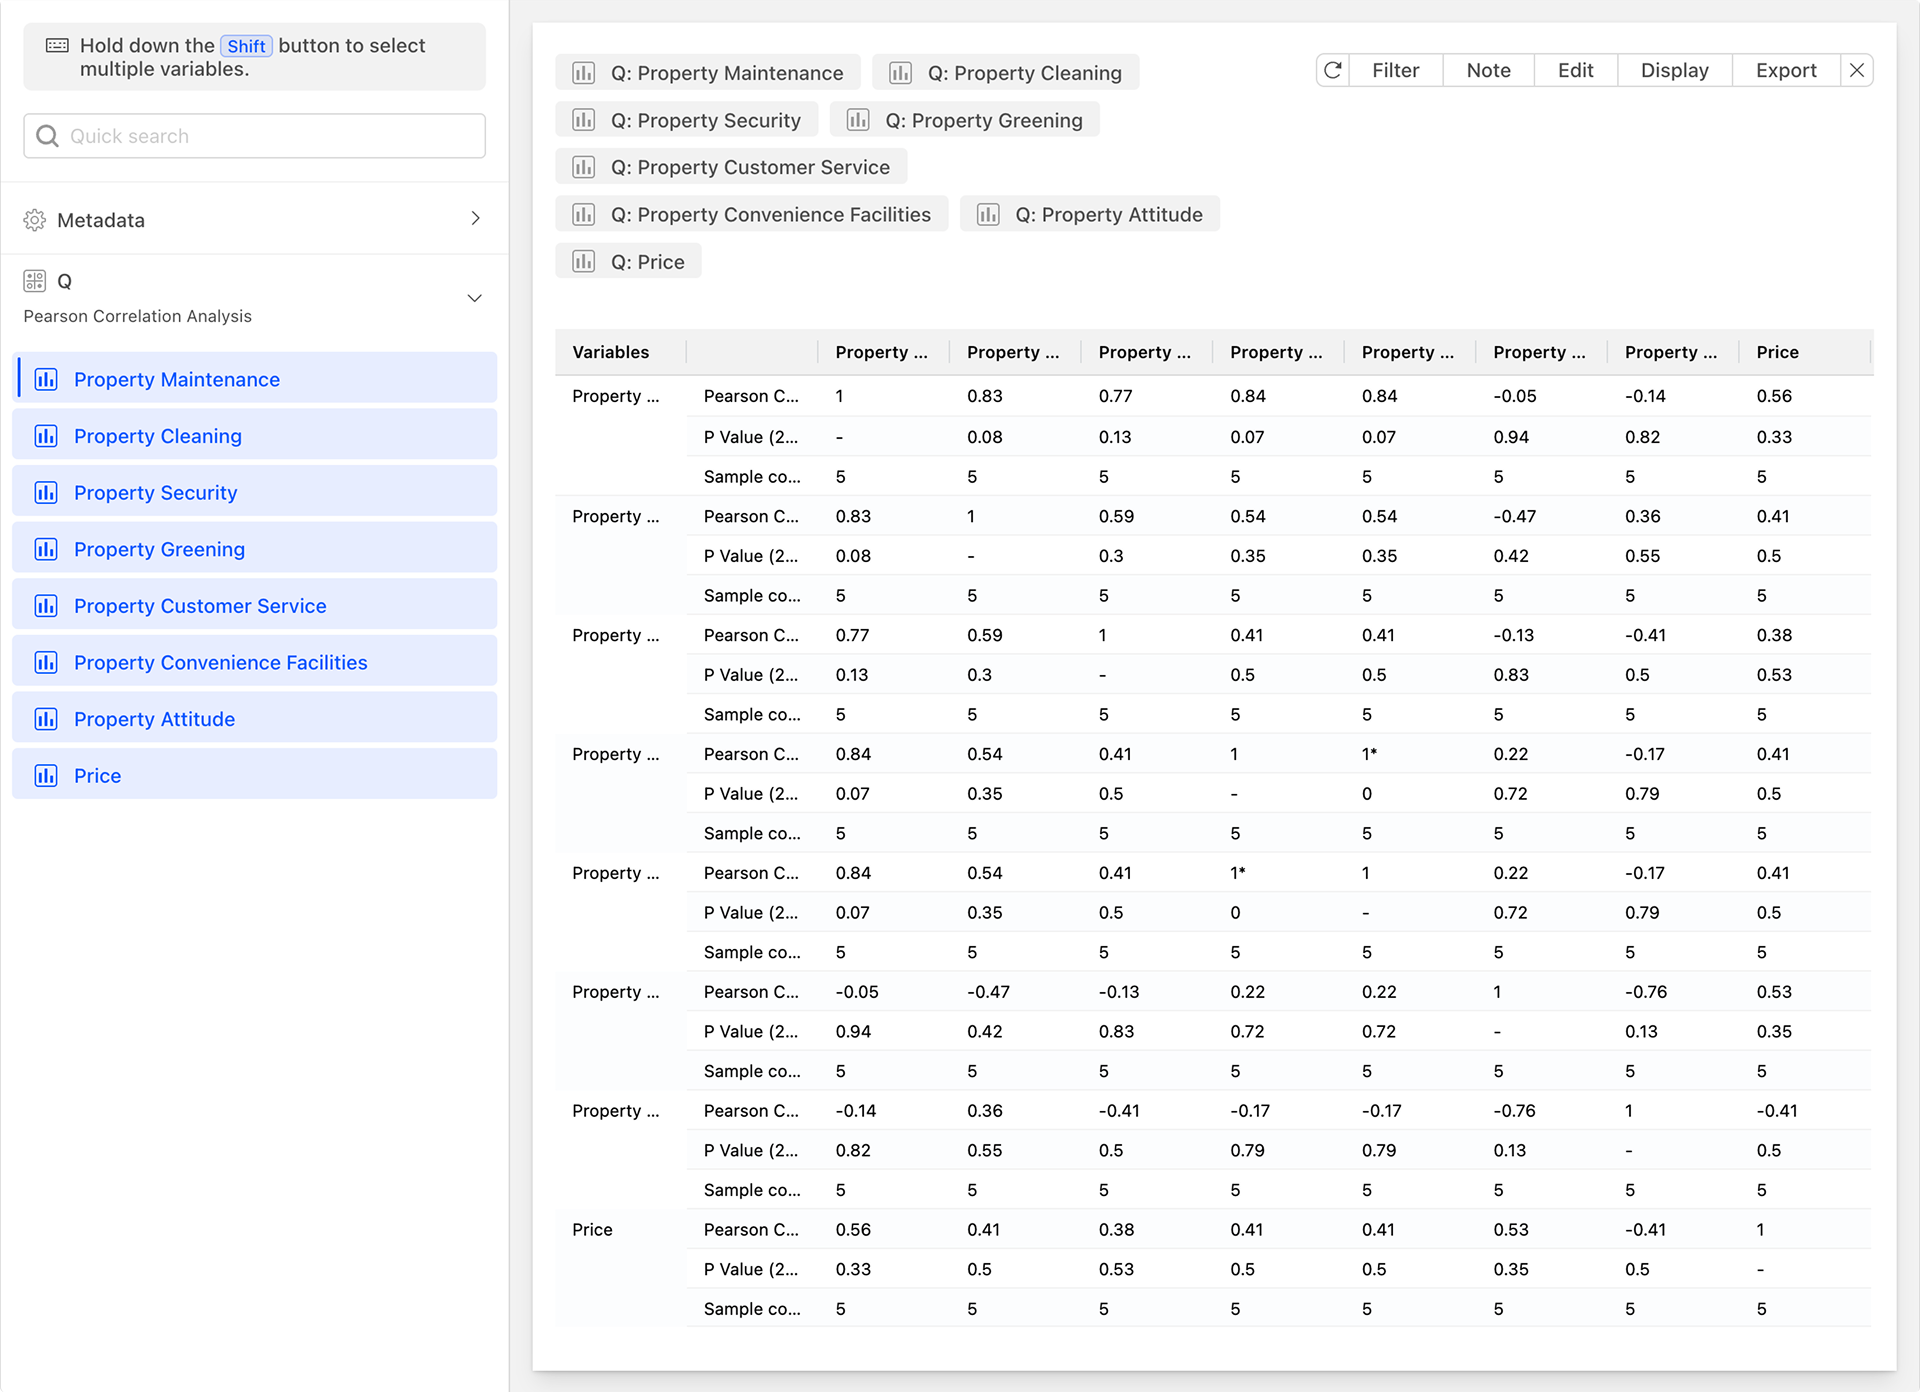Focus the Quick search input field

(255, 136)
